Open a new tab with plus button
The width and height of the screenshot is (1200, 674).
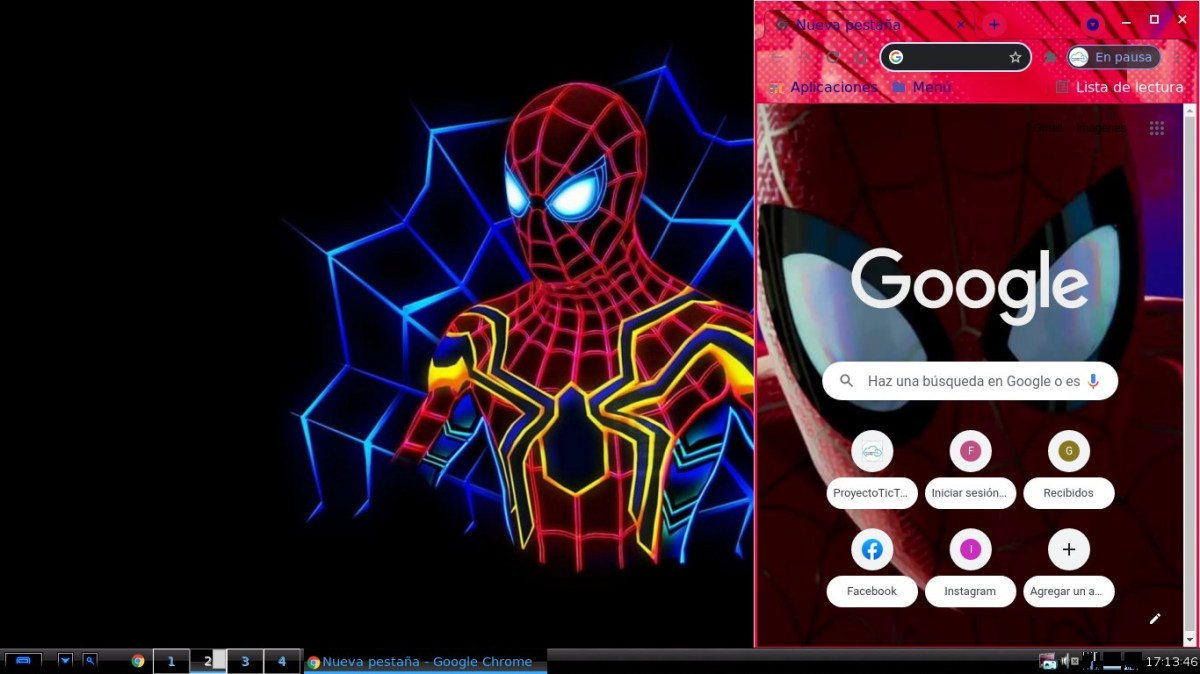click(994, 25)
